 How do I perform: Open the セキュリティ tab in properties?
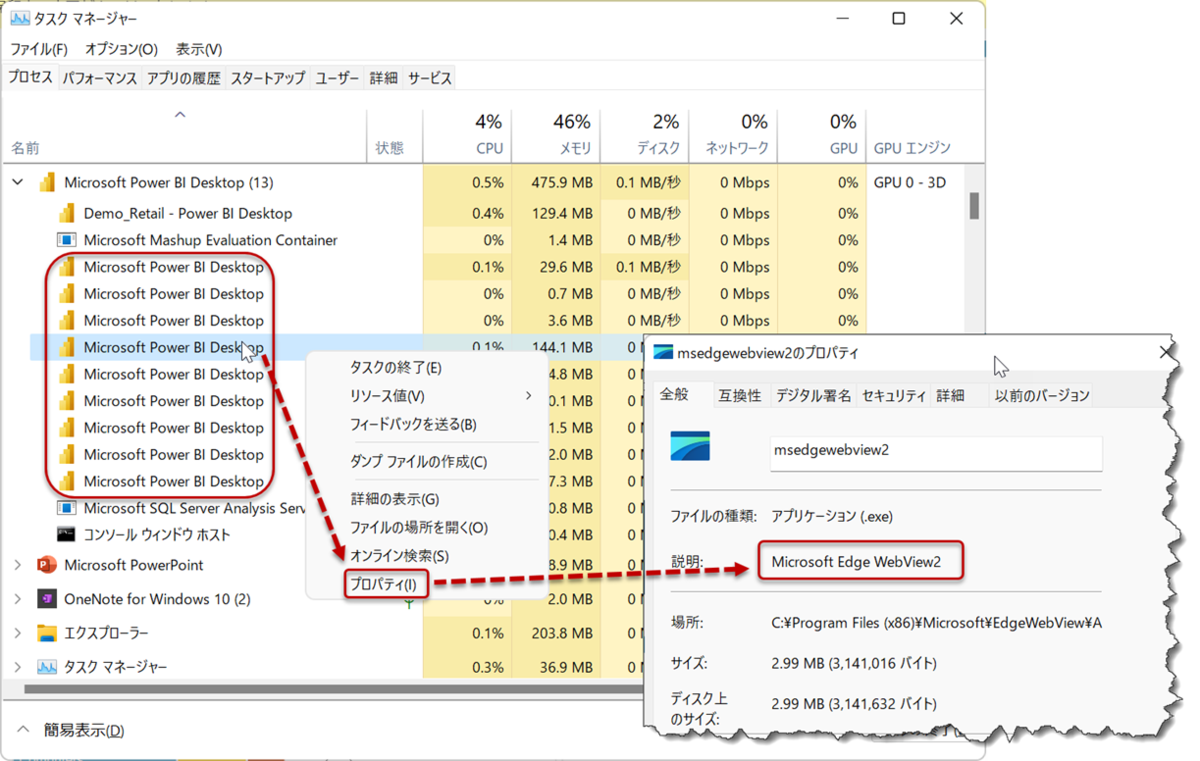click(893, 395)
